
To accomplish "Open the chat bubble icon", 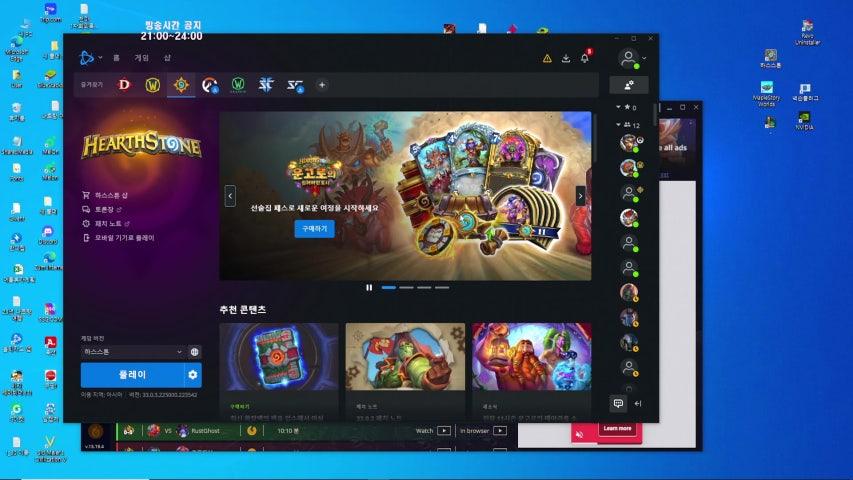I will 619,403.
